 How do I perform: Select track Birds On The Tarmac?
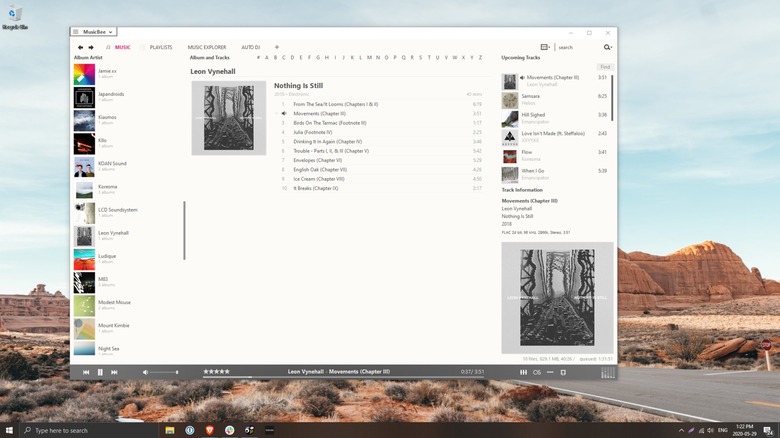click(x=381, y=123)
